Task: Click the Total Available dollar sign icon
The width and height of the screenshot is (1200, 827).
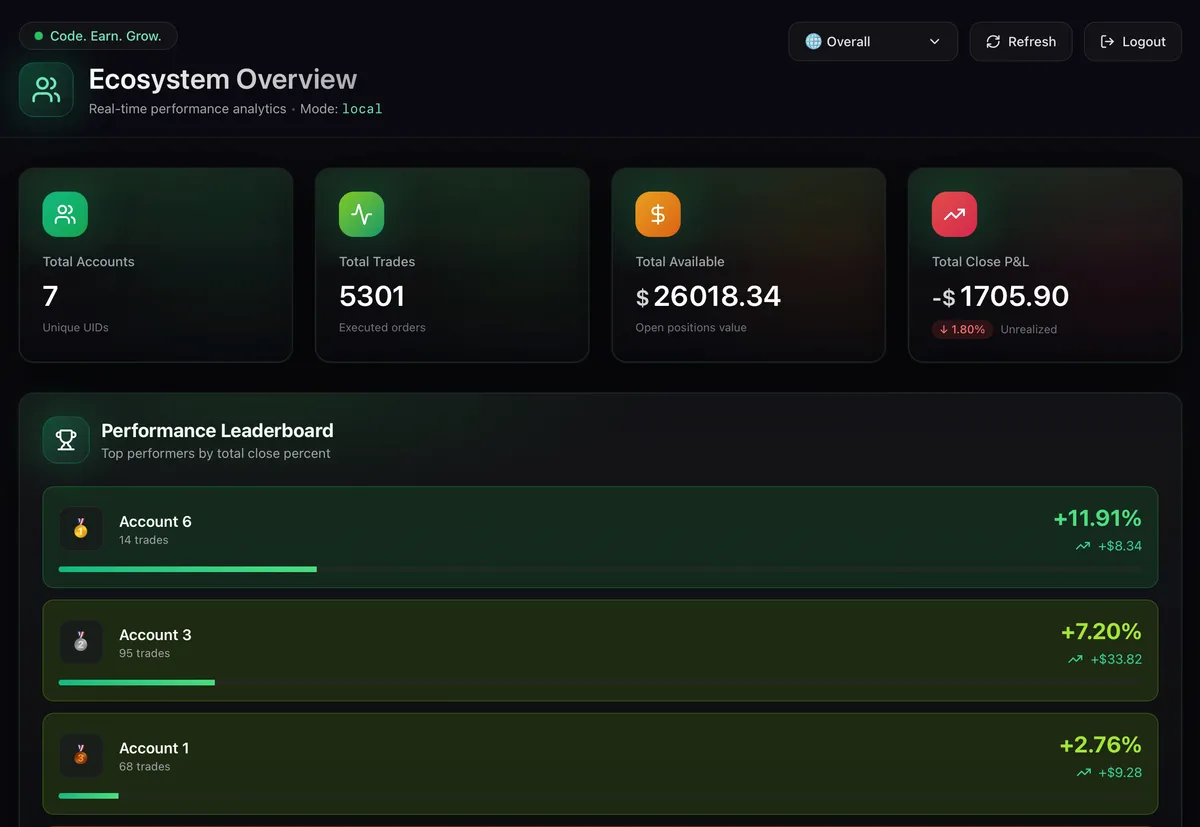Action: 657,213
